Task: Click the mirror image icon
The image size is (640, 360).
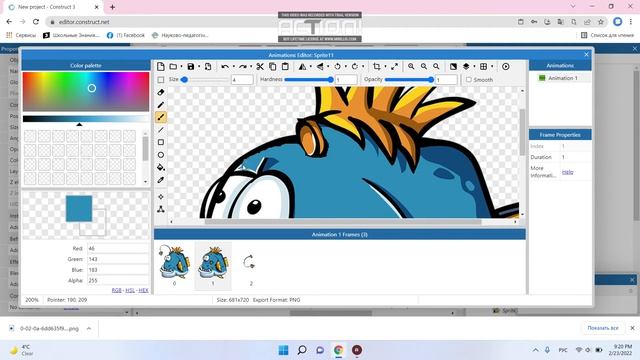Action: click(302, 67)
